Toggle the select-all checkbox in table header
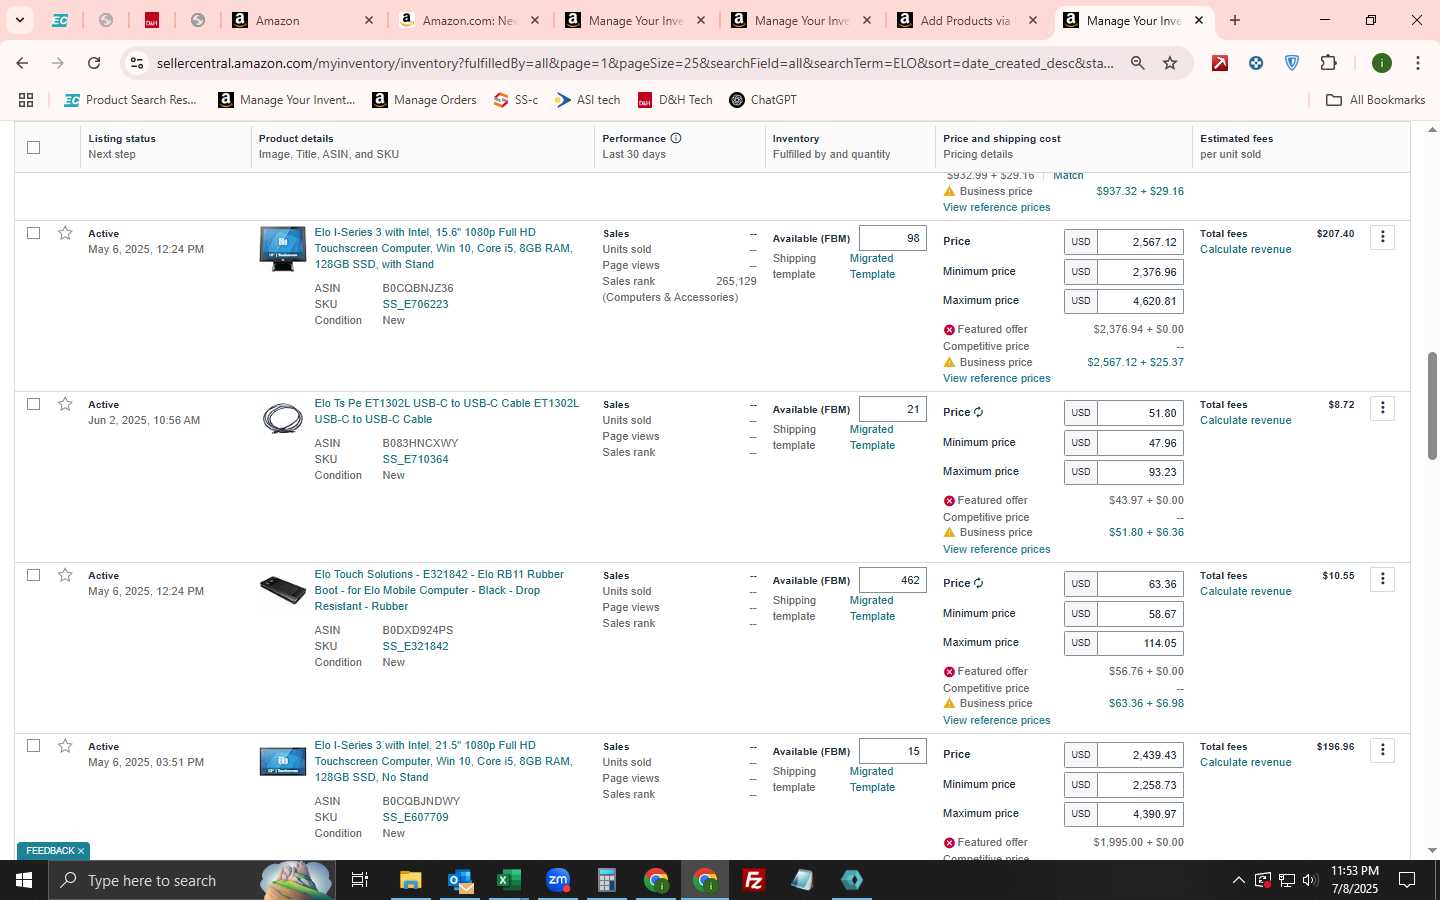The height and width of the screenshot is (900, 1440). (33, 147)
